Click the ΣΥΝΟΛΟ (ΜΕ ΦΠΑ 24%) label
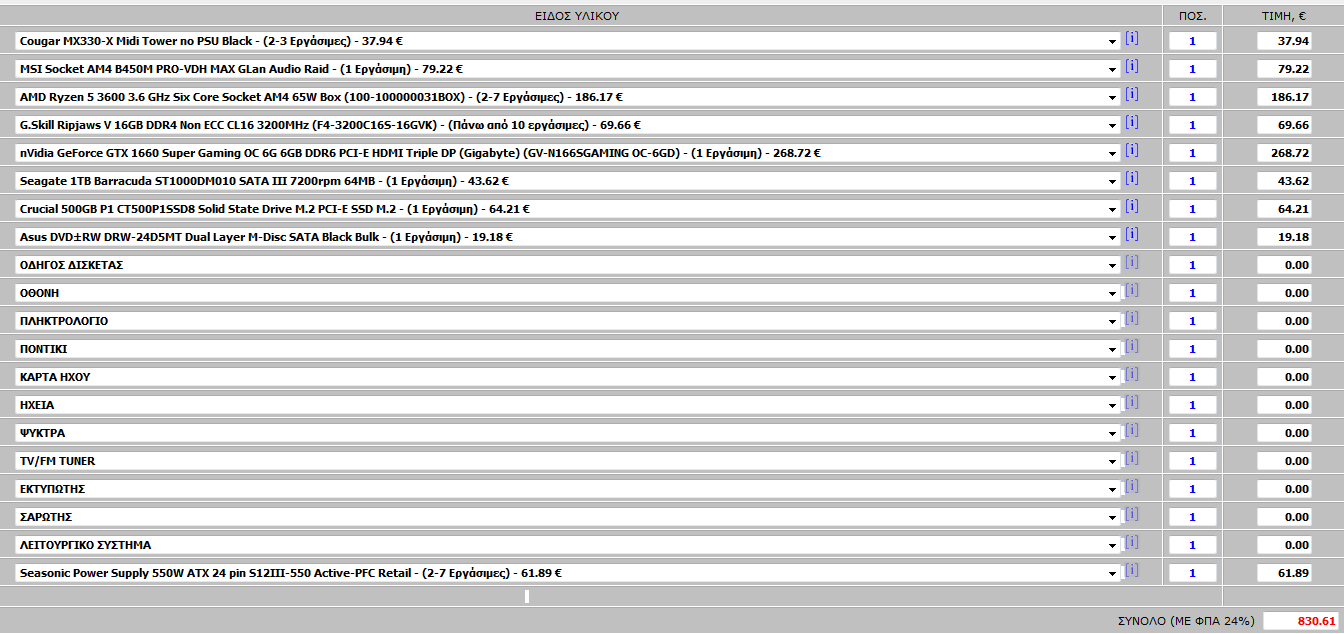The image size is (1344, 634). tap(1185, 621)
